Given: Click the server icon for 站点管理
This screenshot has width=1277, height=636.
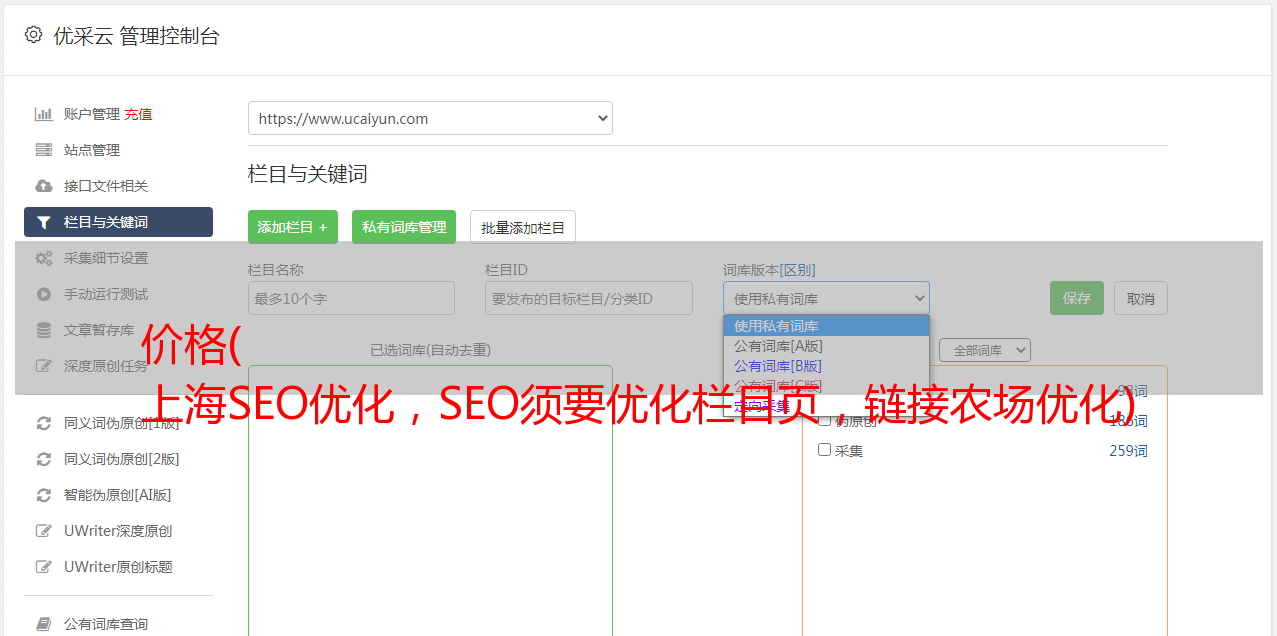Looking at the screenshot, I should (44, 150).
